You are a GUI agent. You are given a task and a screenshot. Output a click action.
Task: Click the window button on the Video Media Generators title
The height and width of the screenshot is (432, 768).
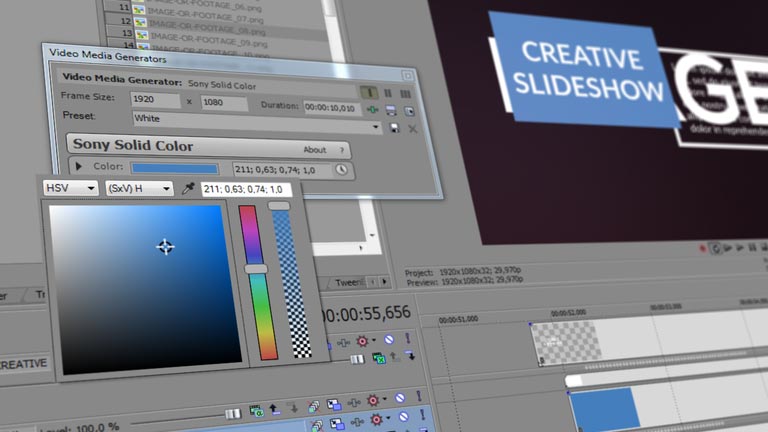click(x=408, y=76)
